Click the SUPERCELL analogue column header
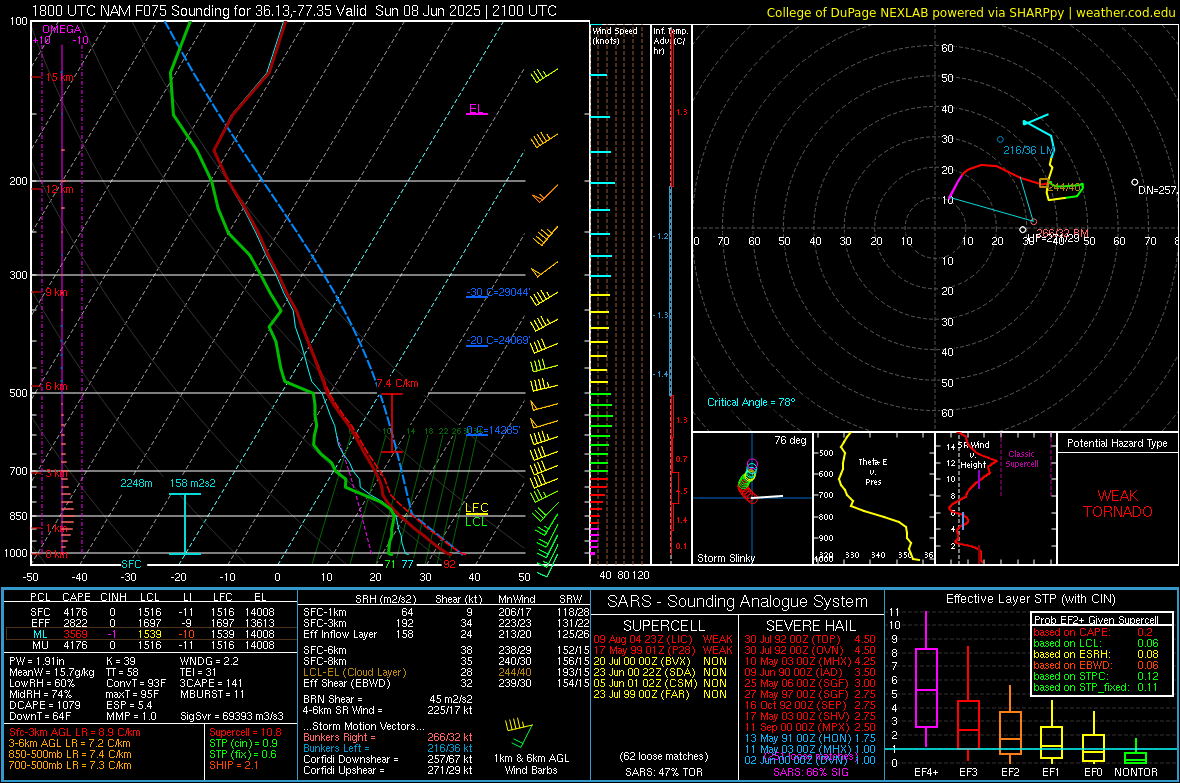Viewport: 1180px width, 783px height. pos(664,626)
